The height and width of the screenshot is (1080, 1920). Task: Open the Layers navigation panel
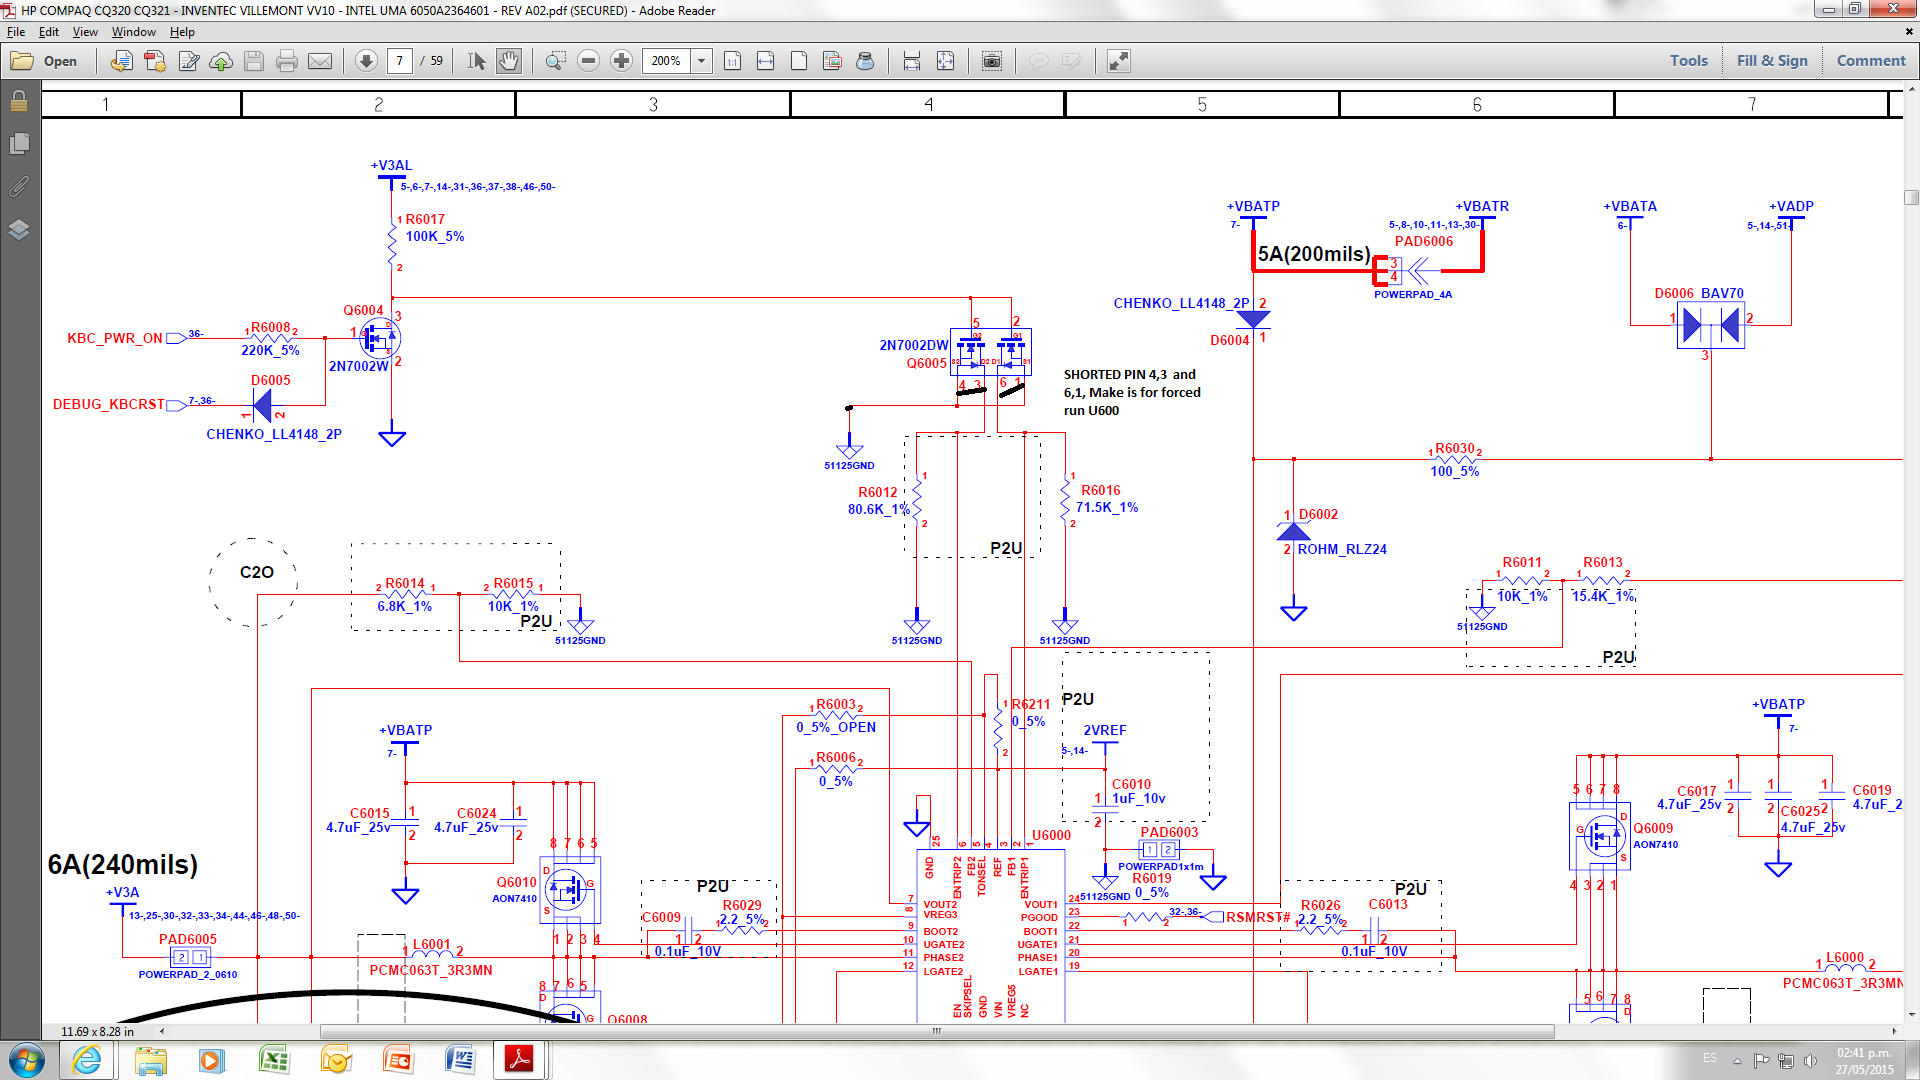pyautogui.click(x=18, y=230)
